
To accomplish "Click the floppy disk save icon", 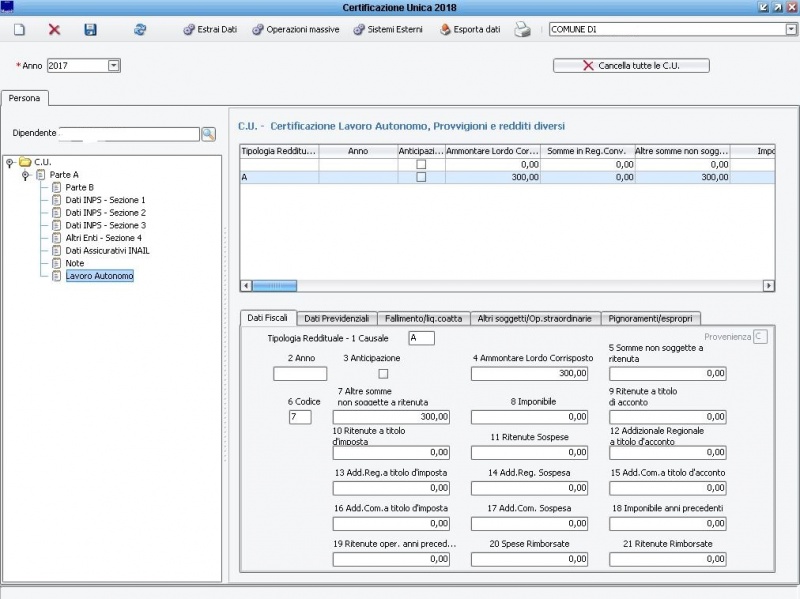I will pyautogui.click(x=90, y=30).
